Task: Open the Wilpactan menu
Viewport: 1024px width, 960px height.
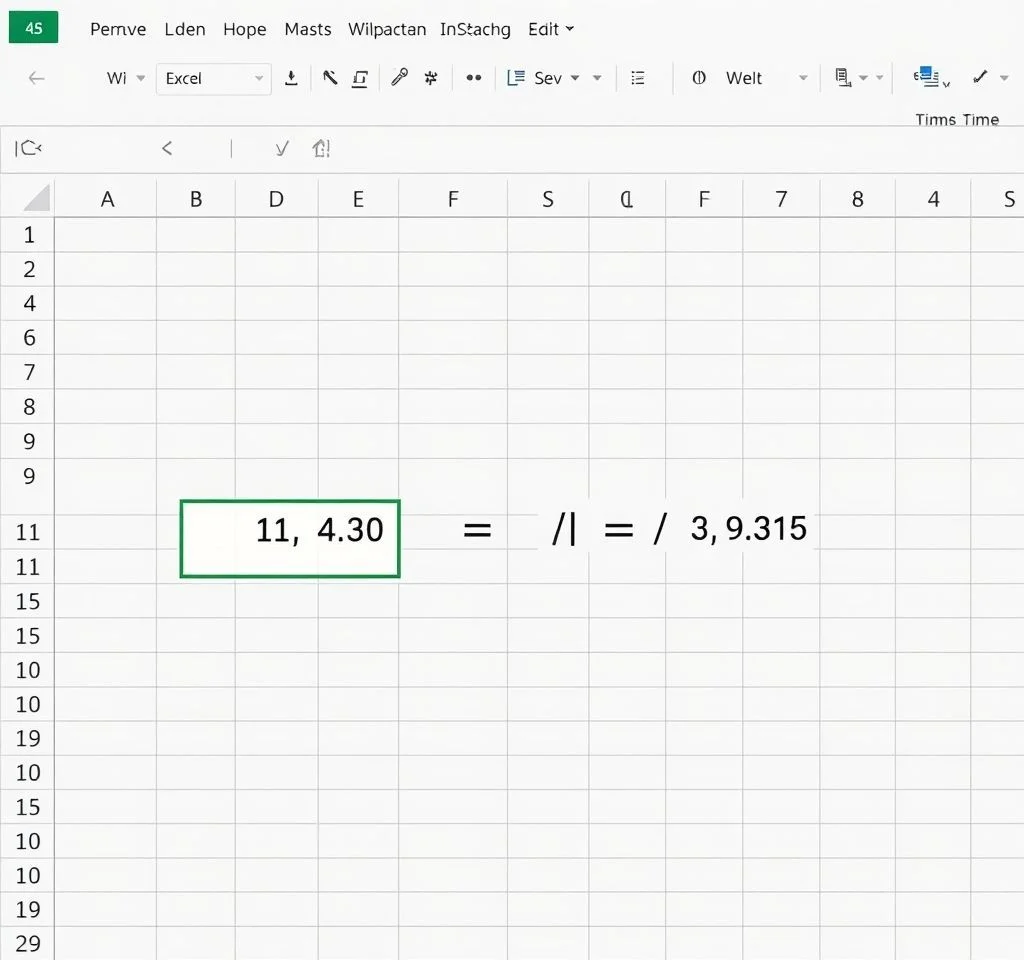Action: tap(386, 29)
